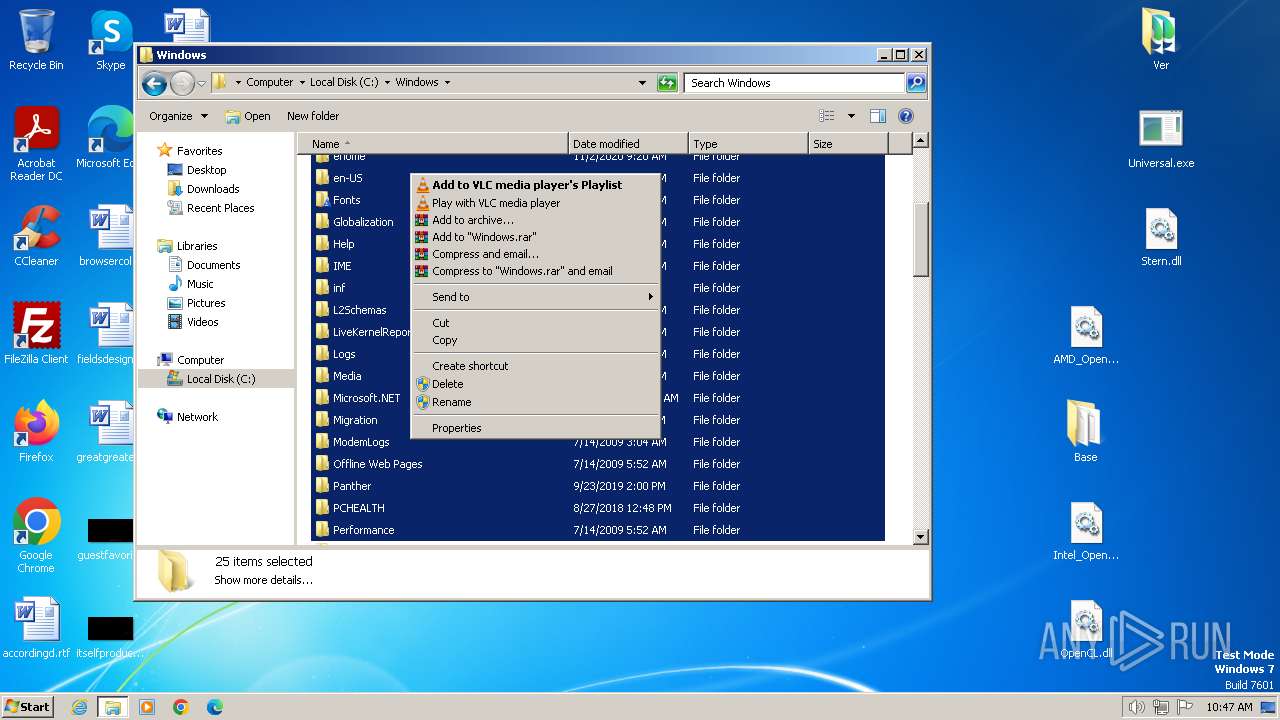Screen dimensions: 1280x720
Task: Select Downloads under Favorites
Action: click(213, 189)
